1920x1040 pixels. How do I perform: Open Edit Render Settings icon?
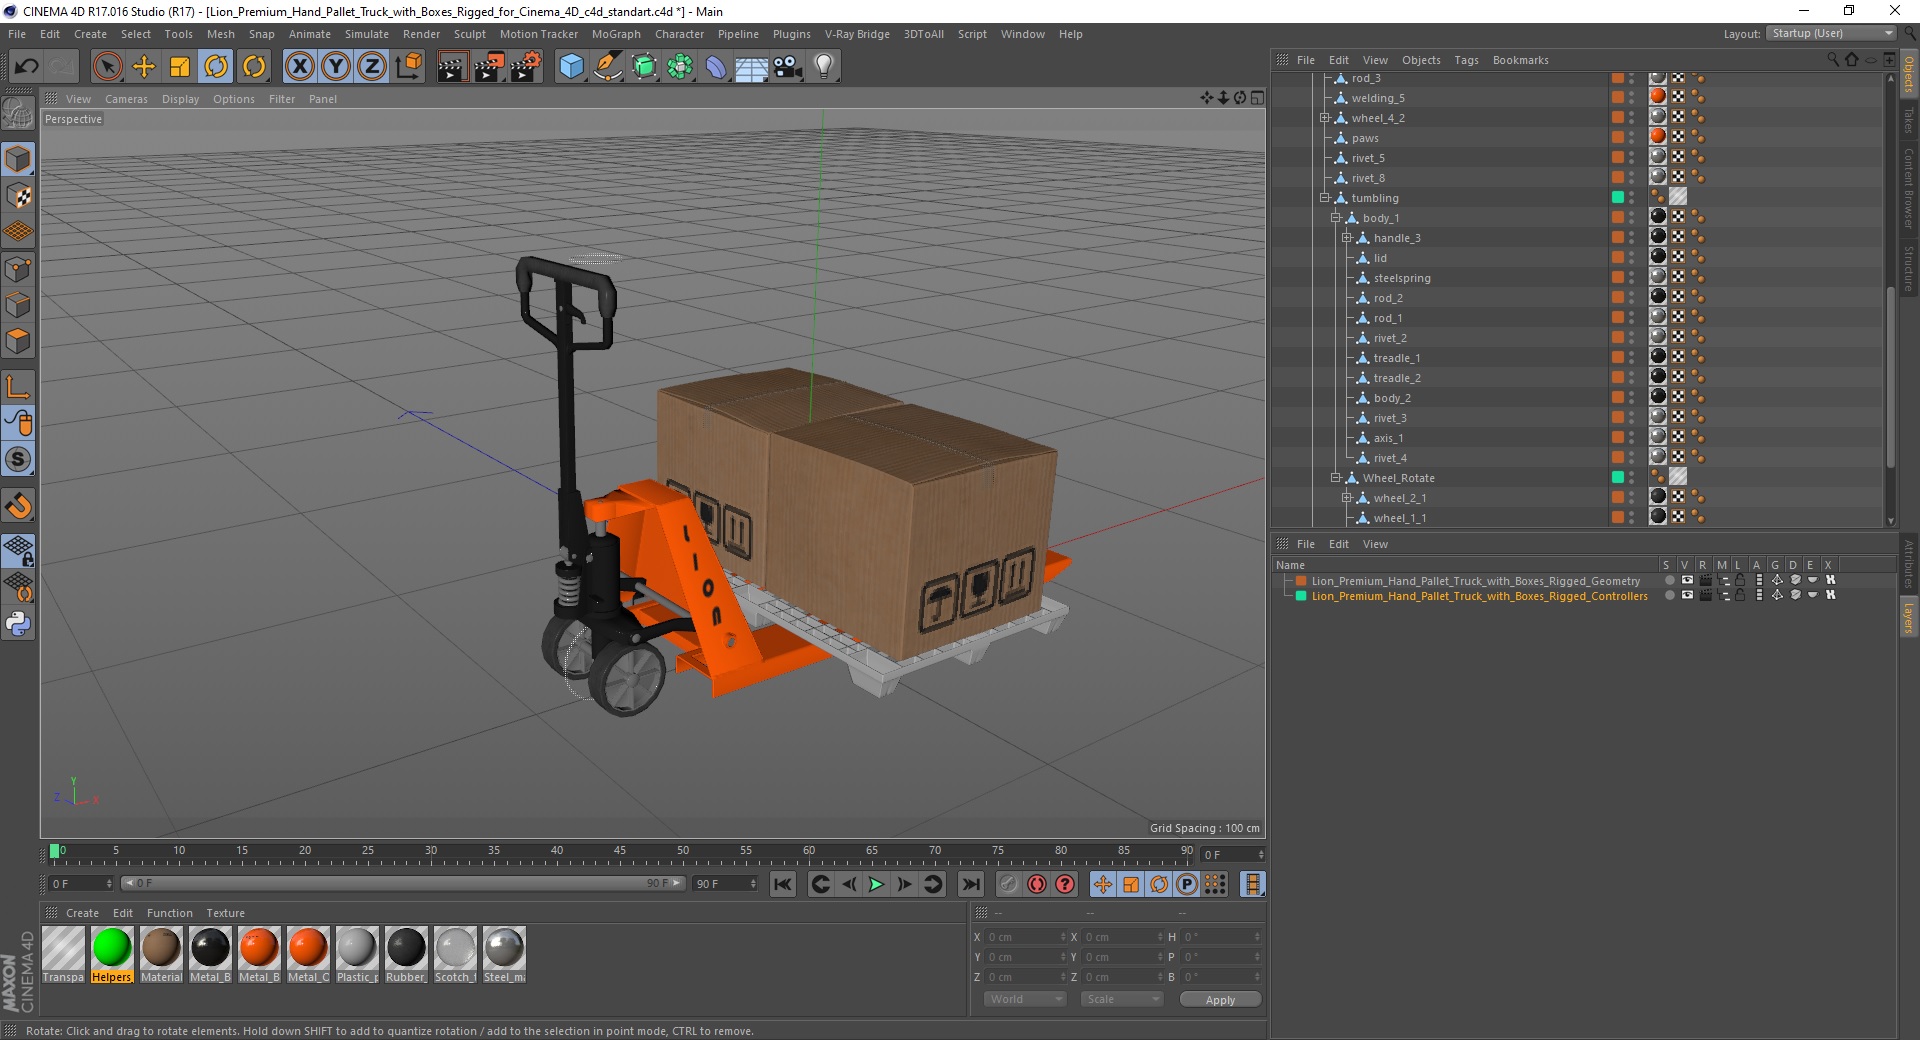(x=526, y=67)
